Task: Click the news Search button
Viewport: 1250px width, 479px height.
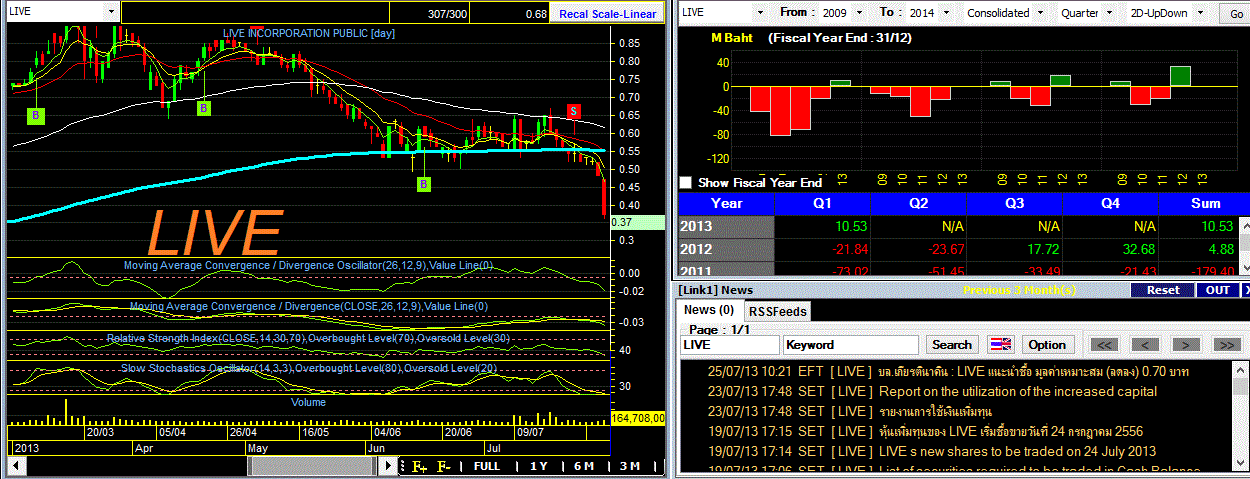Action: click(951, 344)
